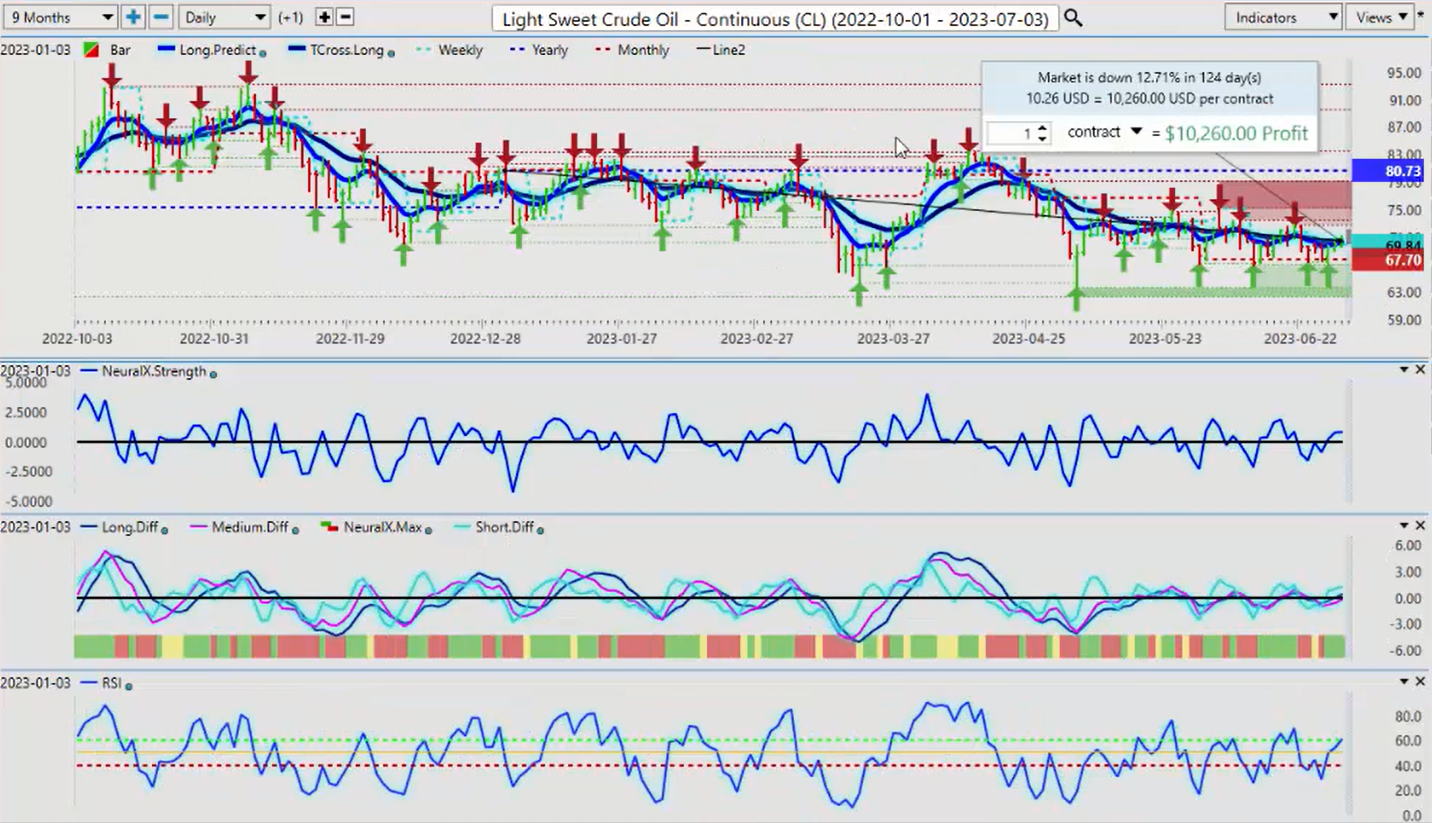Click the green support zone shading

pyautogui.click(x=1214, y=292)
